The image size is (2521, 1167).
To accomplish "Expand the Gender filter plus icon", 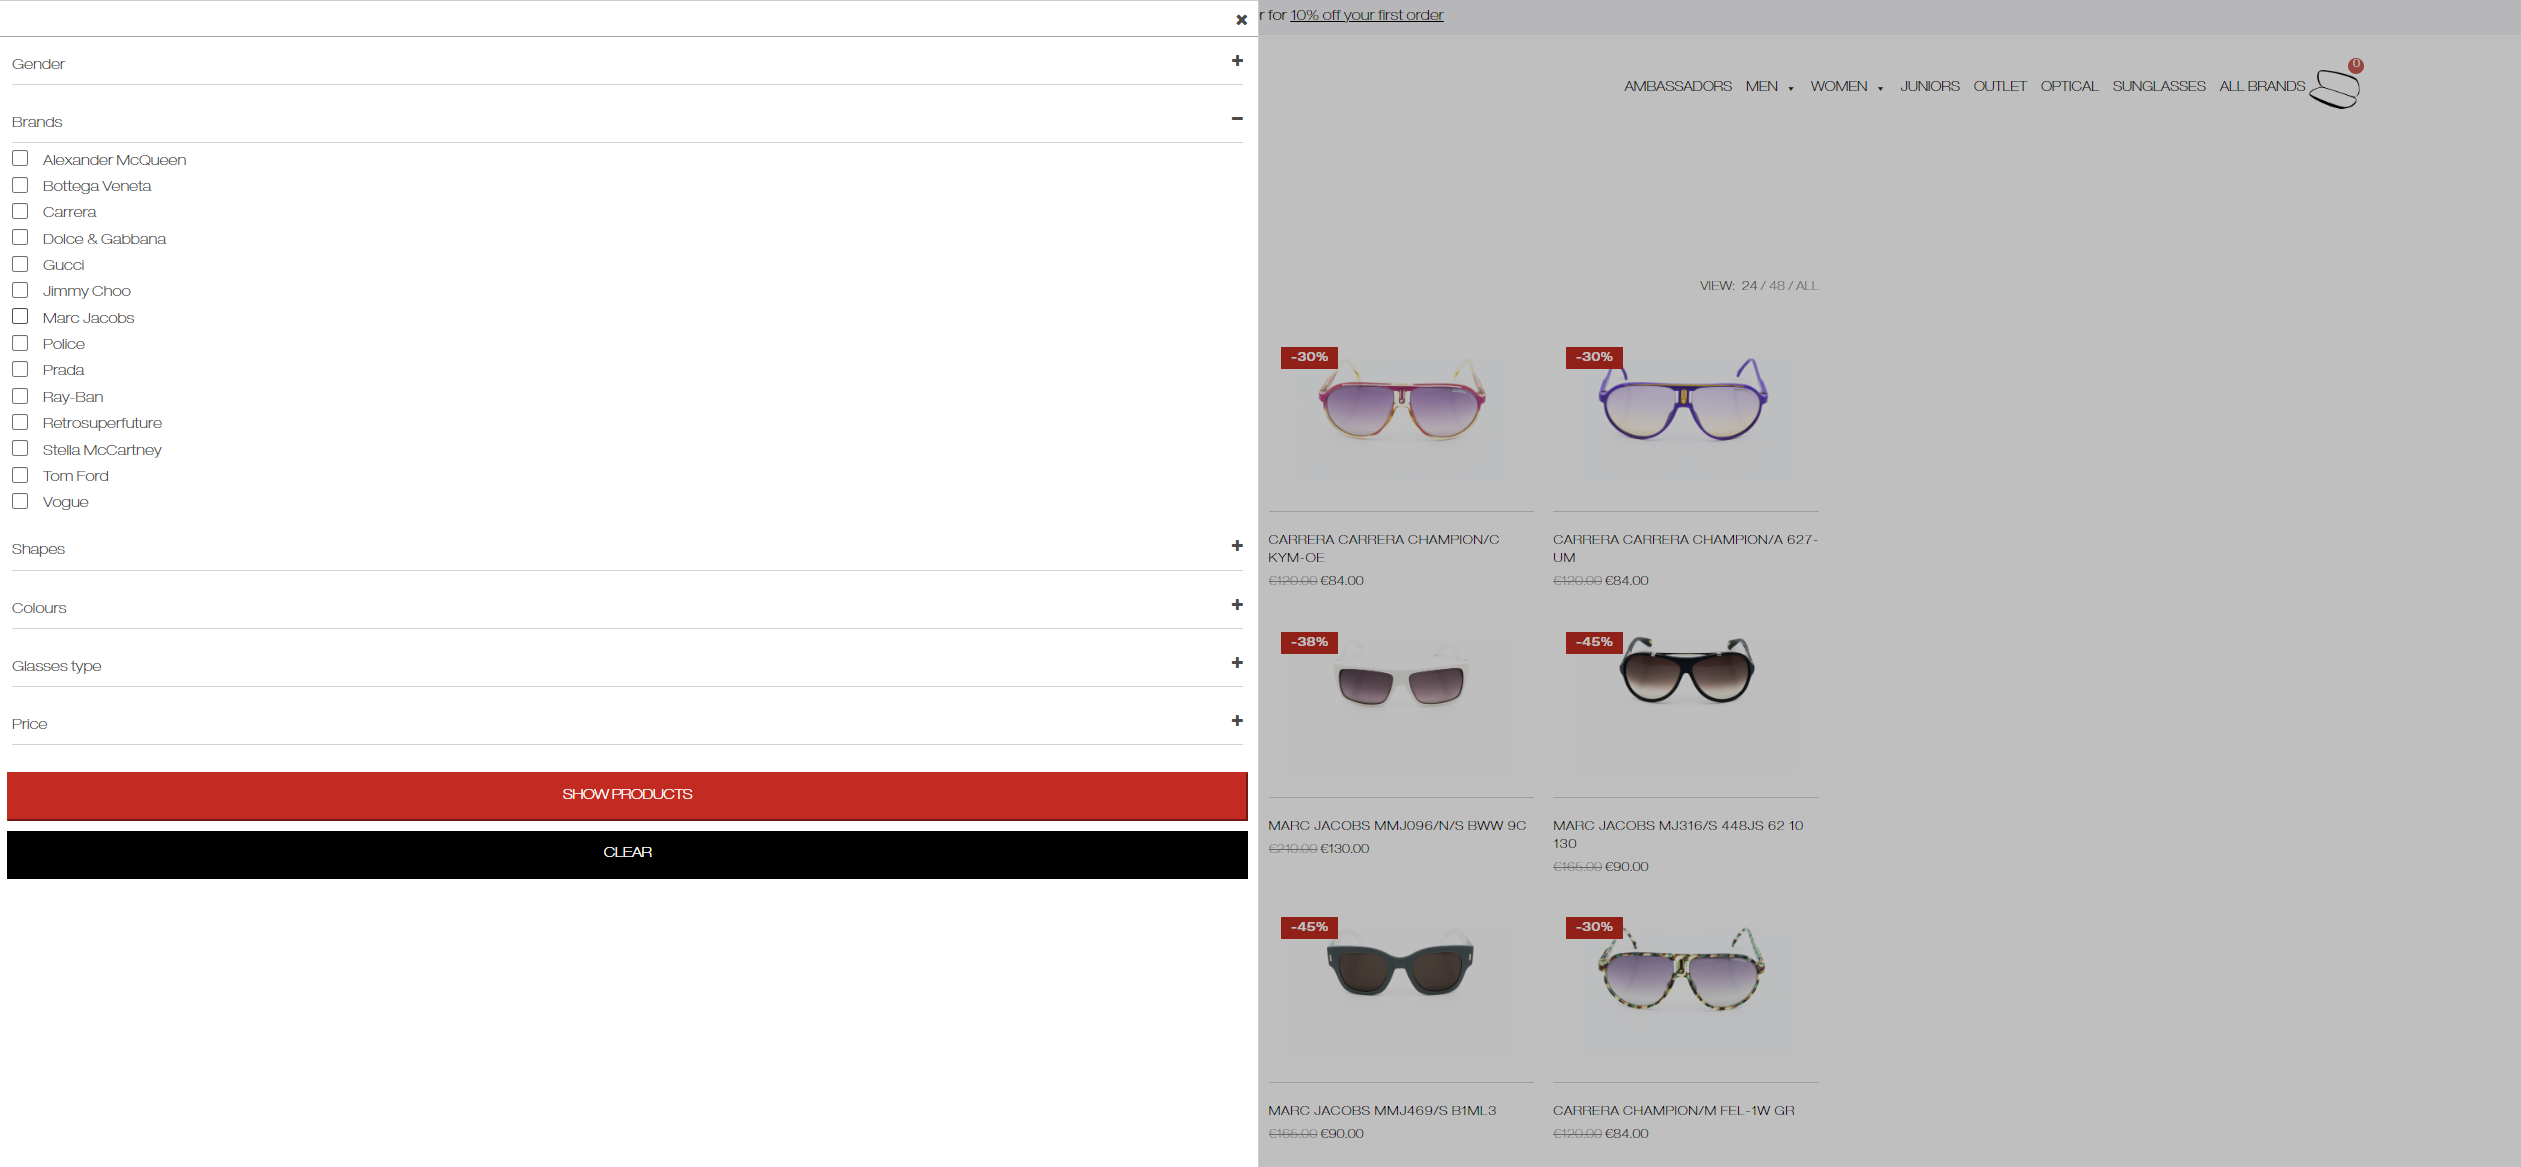I will [1237, 61].
